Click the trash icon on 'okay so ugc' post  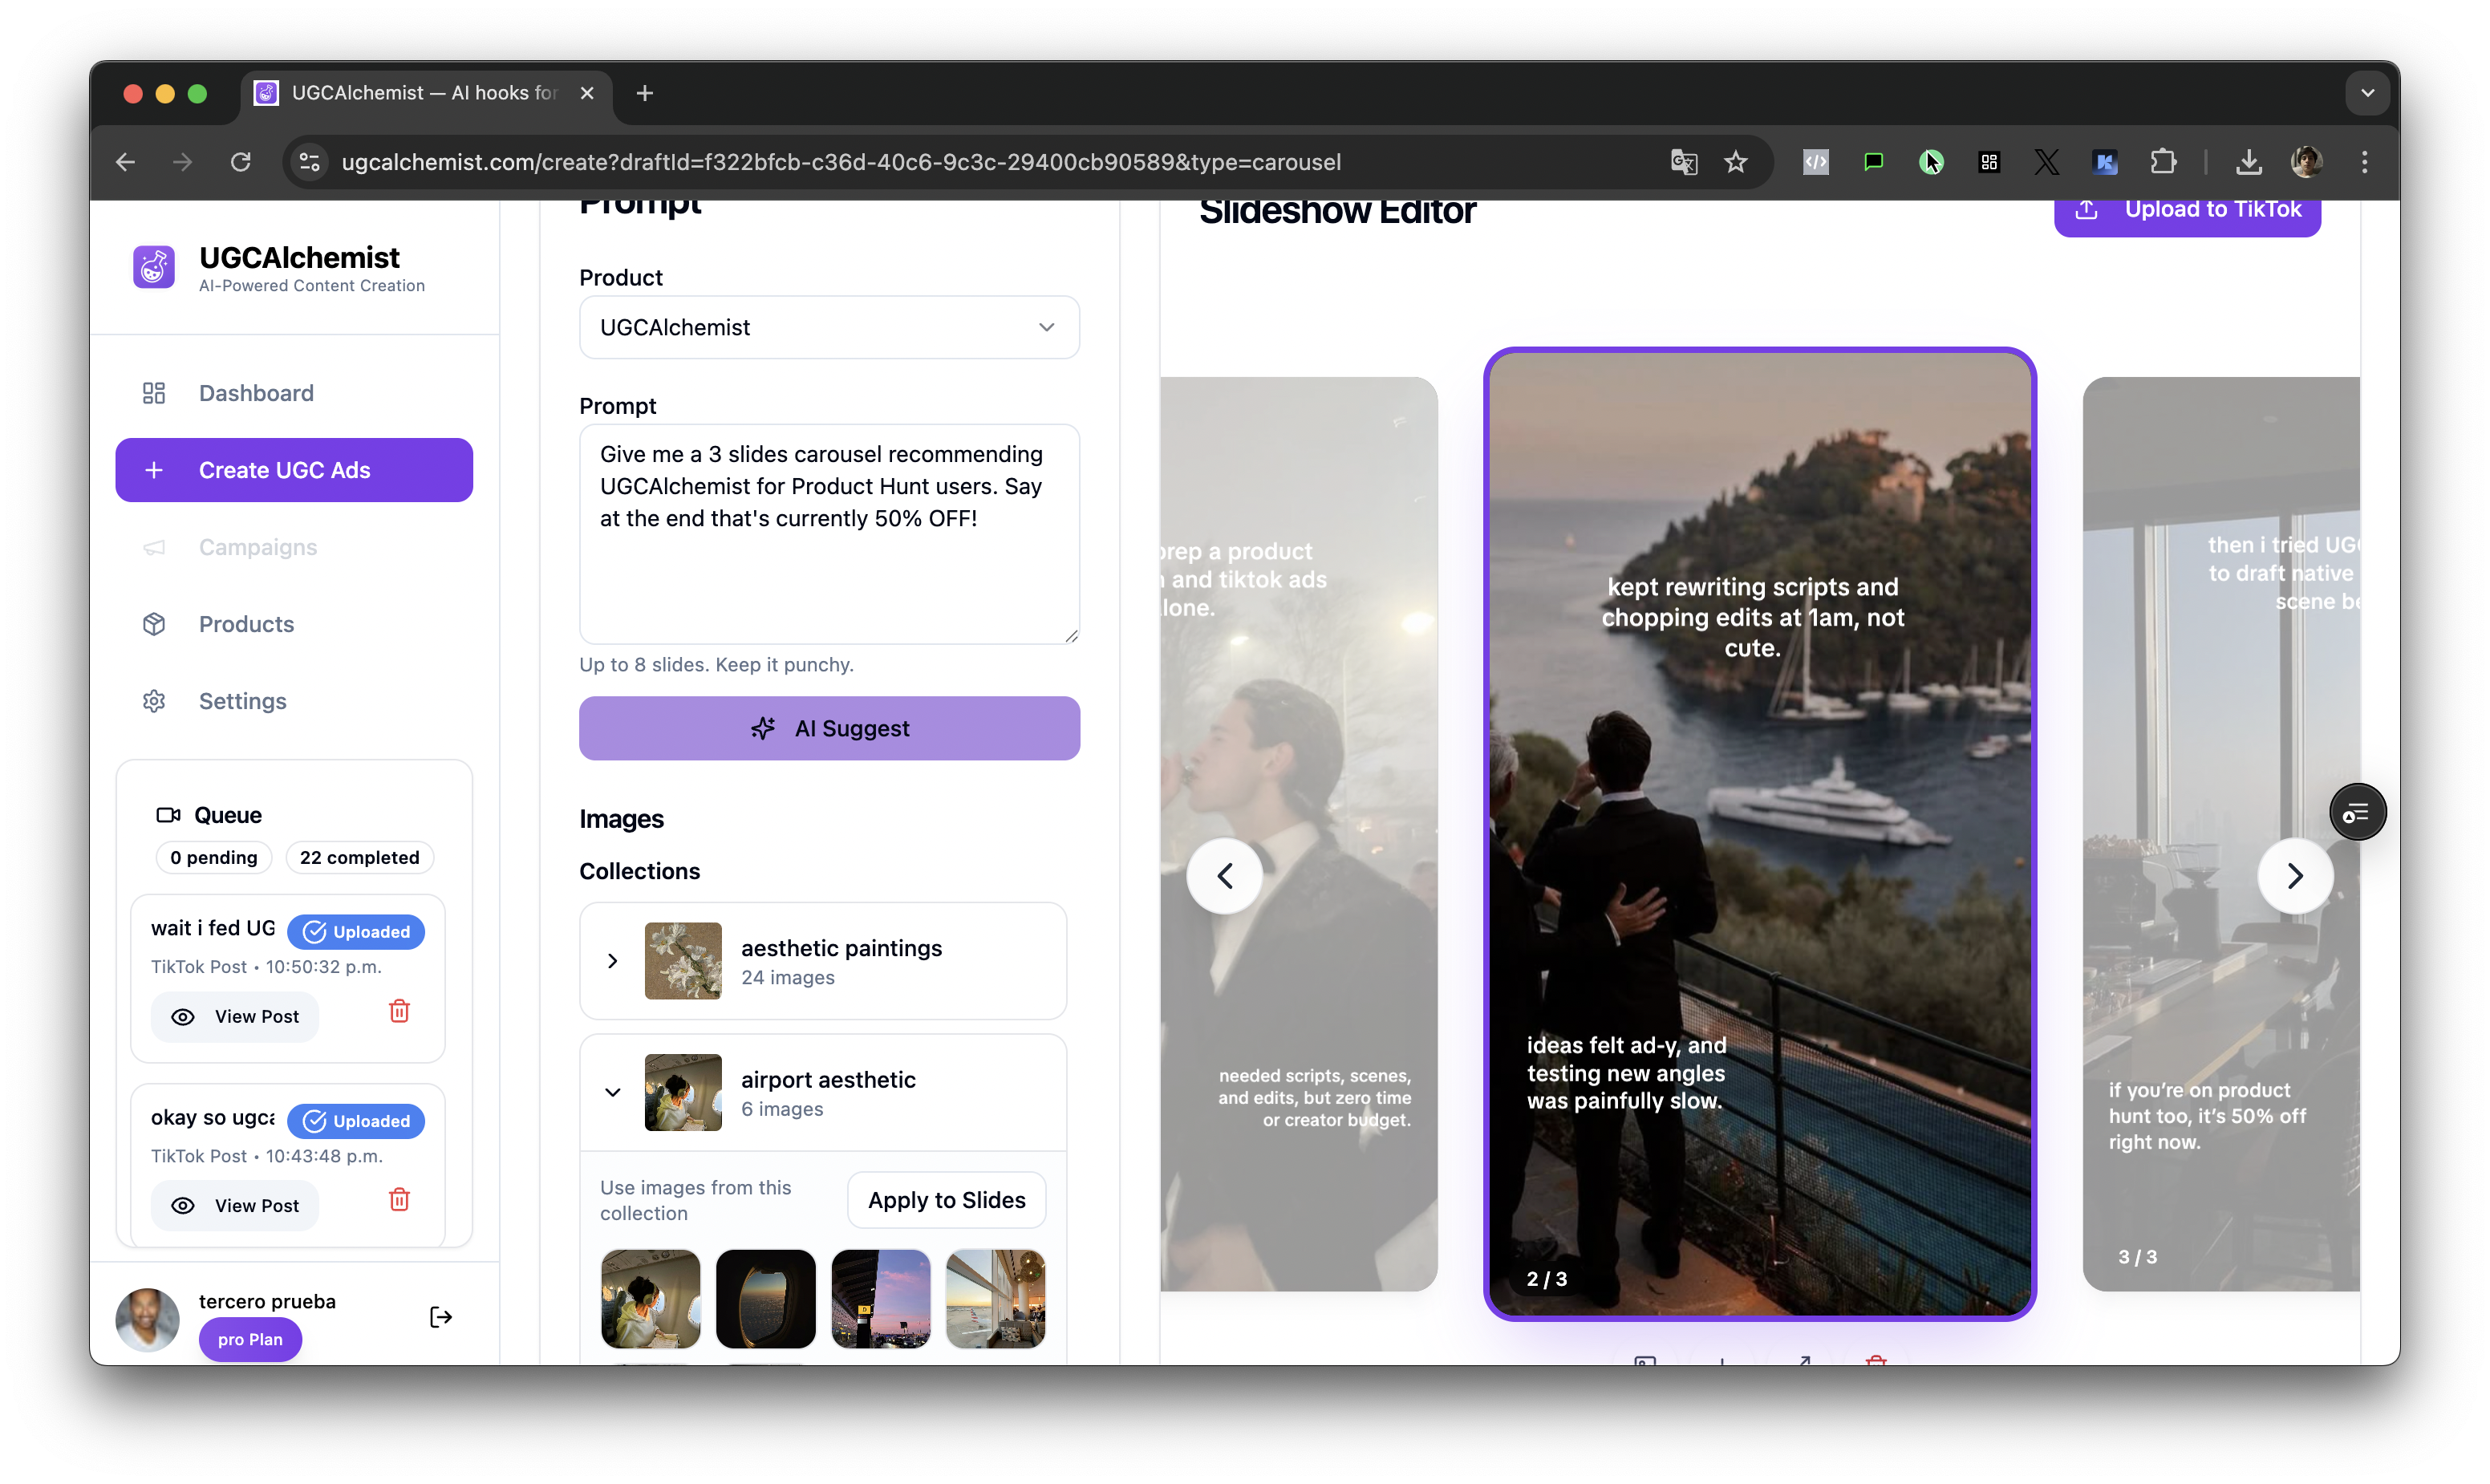[399, 1200]
